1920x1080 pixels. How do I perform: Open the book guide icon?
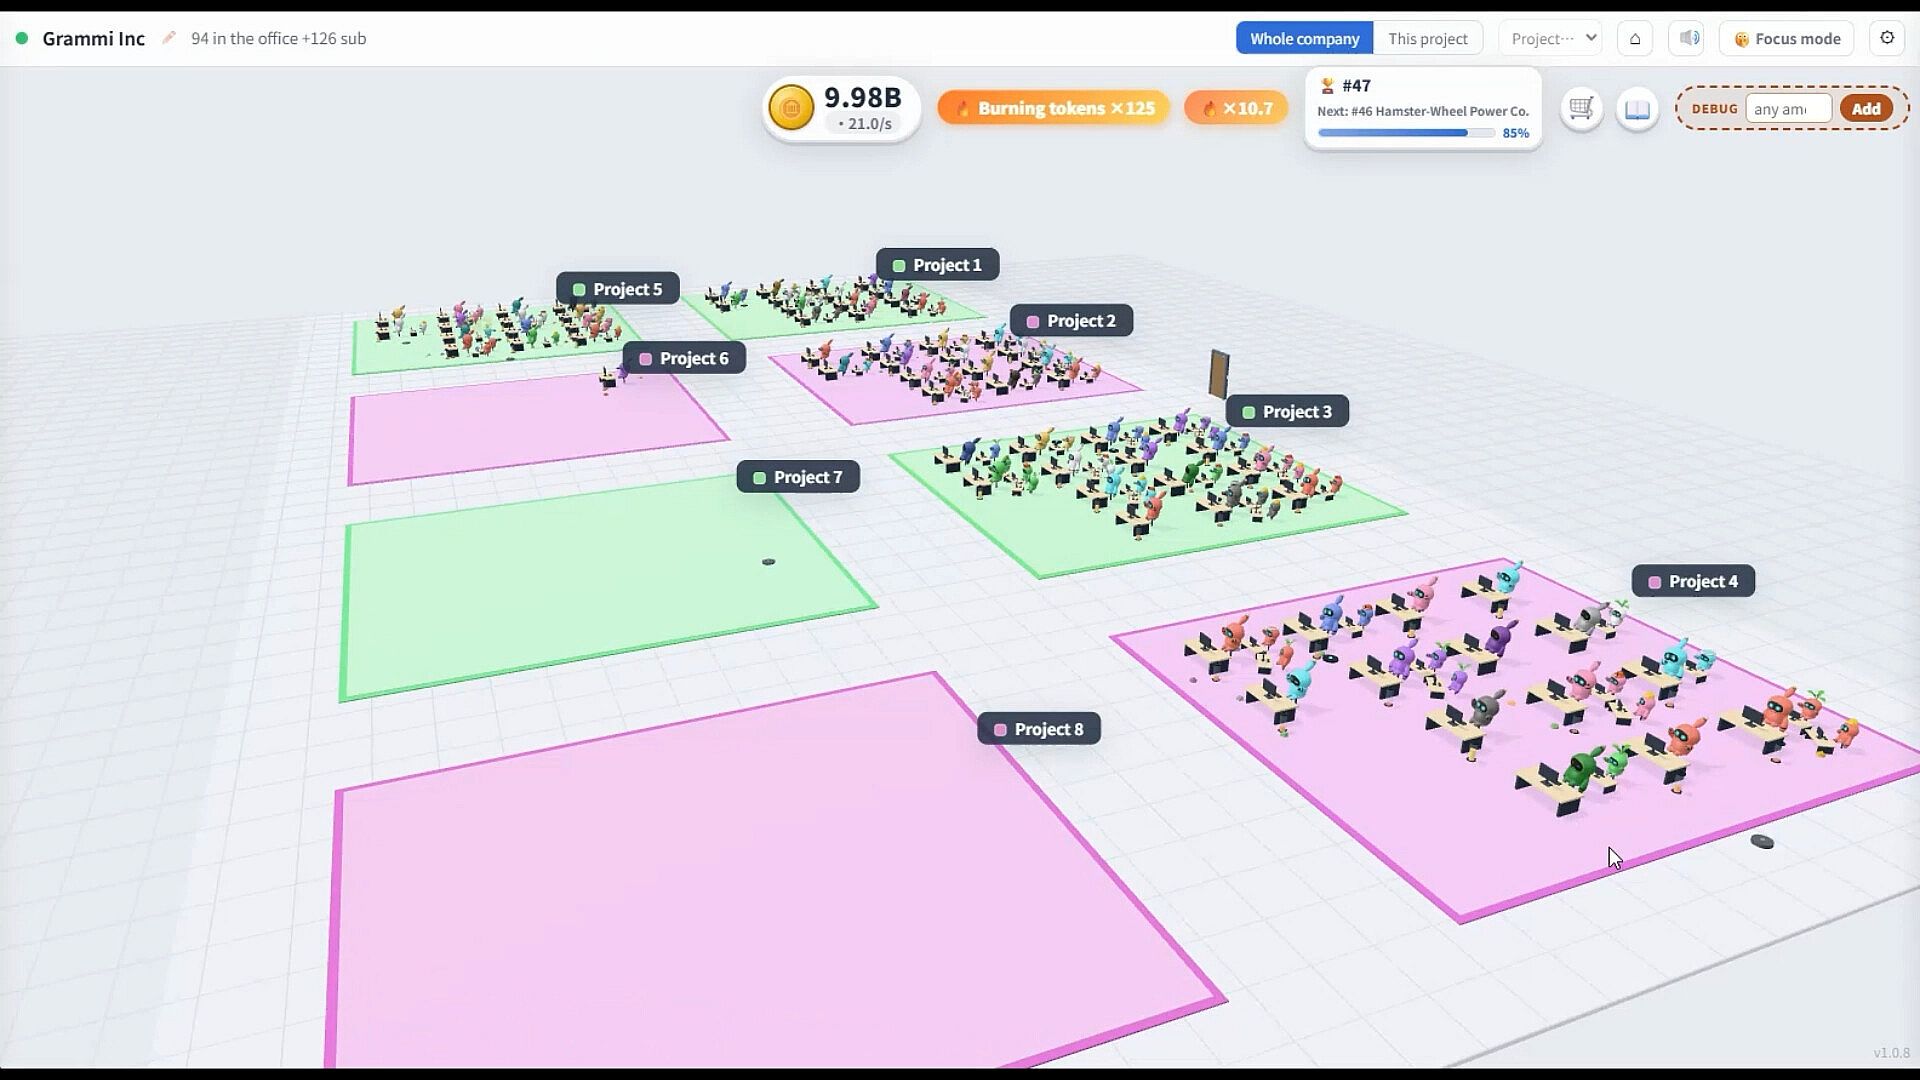[x=1637, y=108]
